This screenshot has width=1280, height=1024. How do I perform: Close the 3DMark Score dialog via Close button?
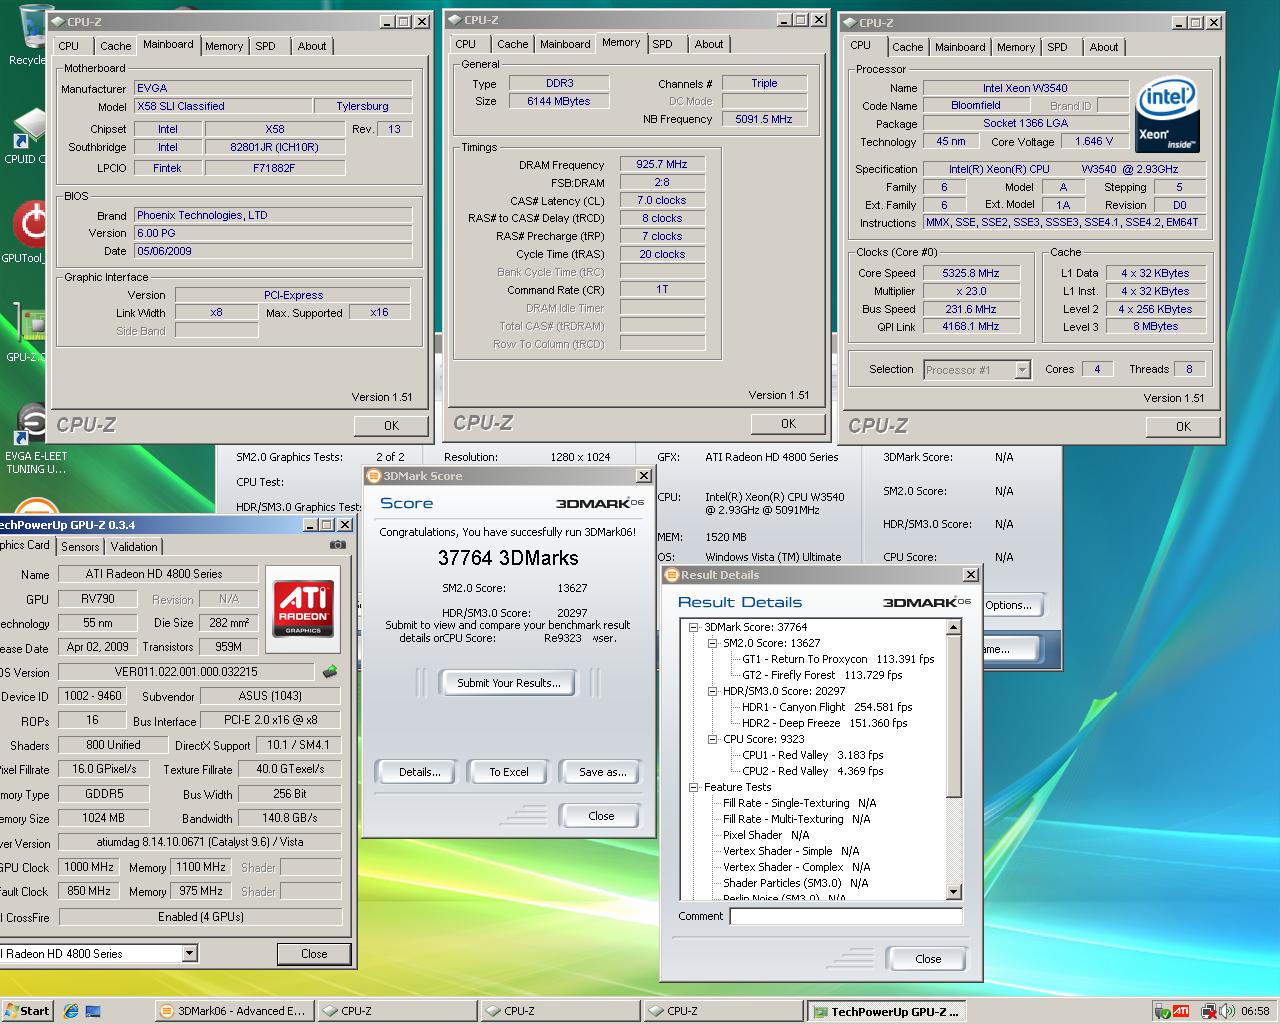pos(601,816)
